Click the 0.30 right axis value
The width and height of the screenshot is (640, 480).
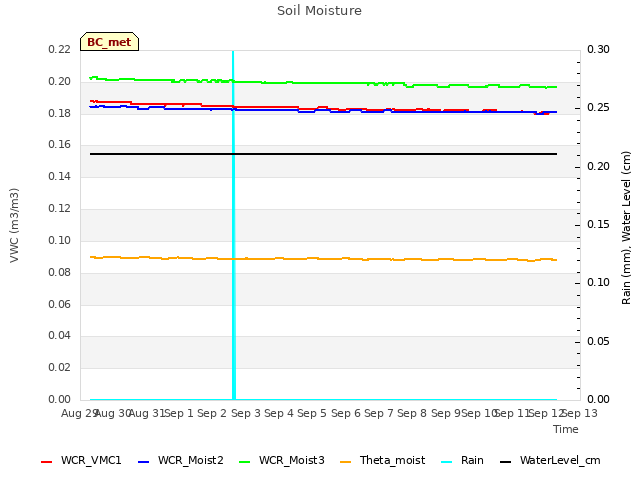tap(598, 49)
